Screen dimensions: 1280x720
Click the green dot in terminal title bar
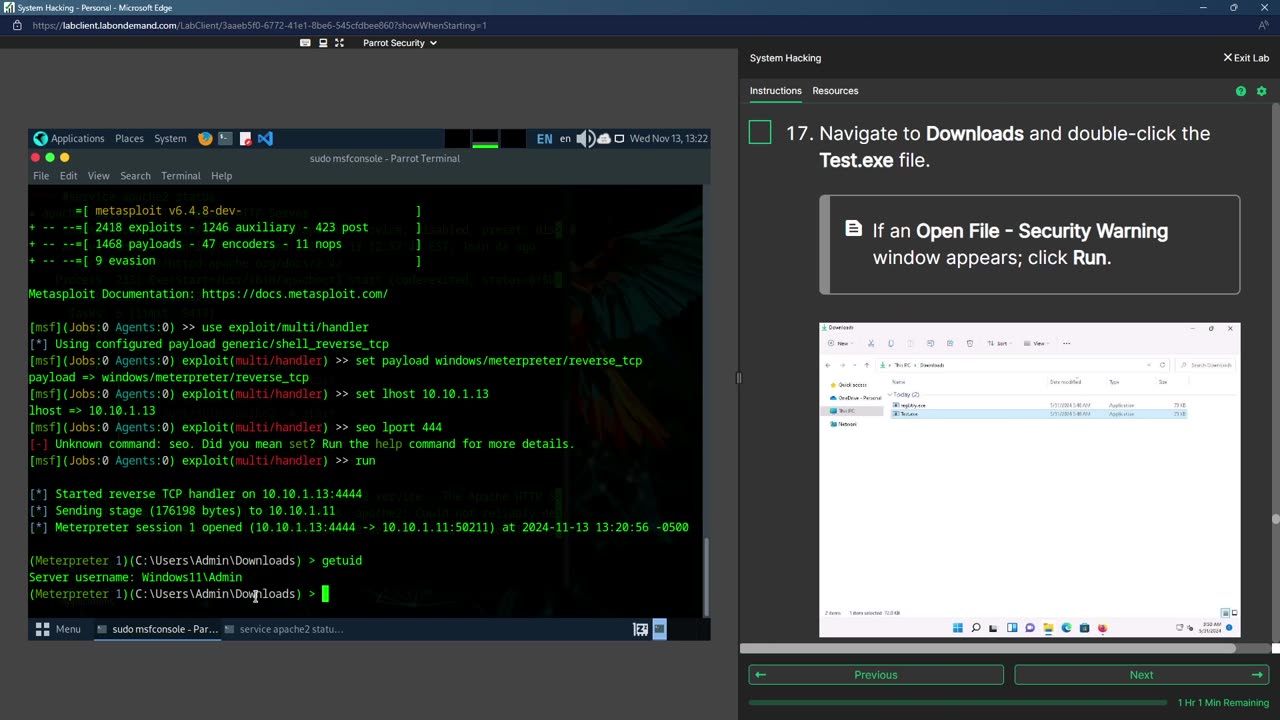50,158
